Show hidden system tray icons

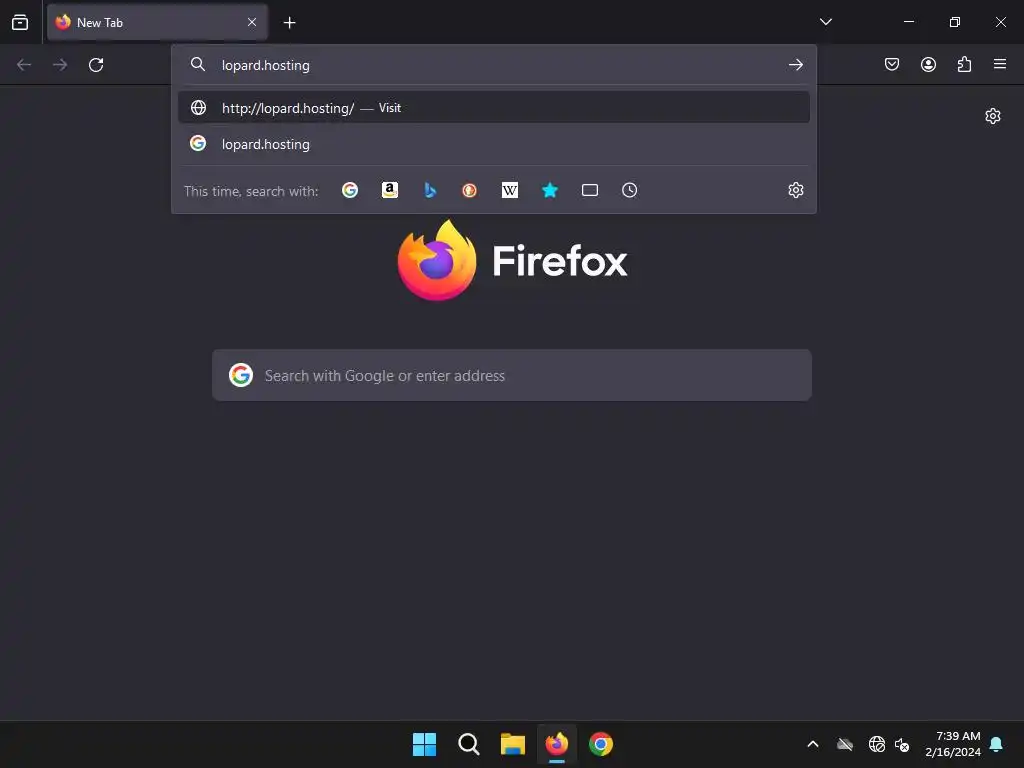(813, 744)
